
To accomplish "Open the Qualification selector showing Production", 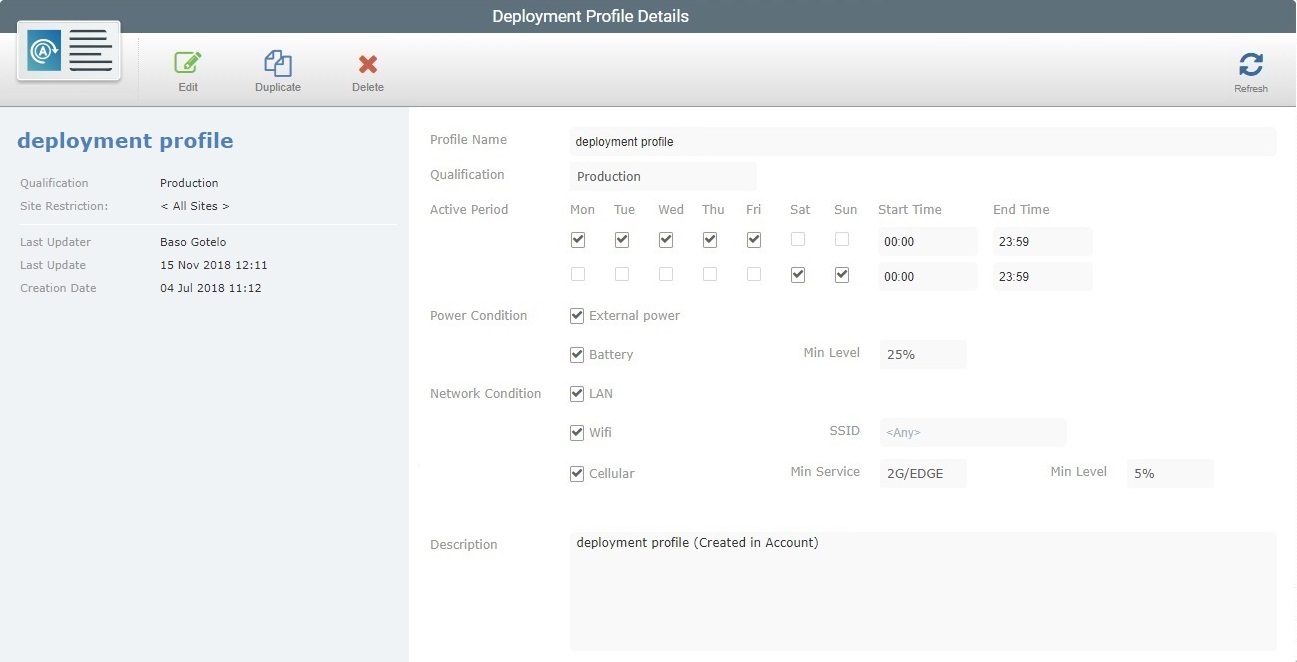I will pos(663,176).
